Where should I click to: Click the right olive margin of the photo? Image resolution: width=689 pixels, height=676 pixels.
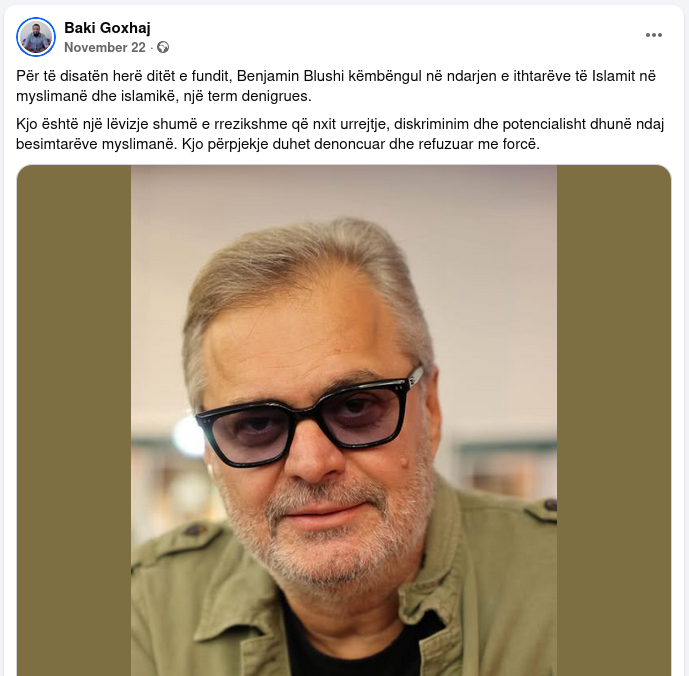(614, 420)
